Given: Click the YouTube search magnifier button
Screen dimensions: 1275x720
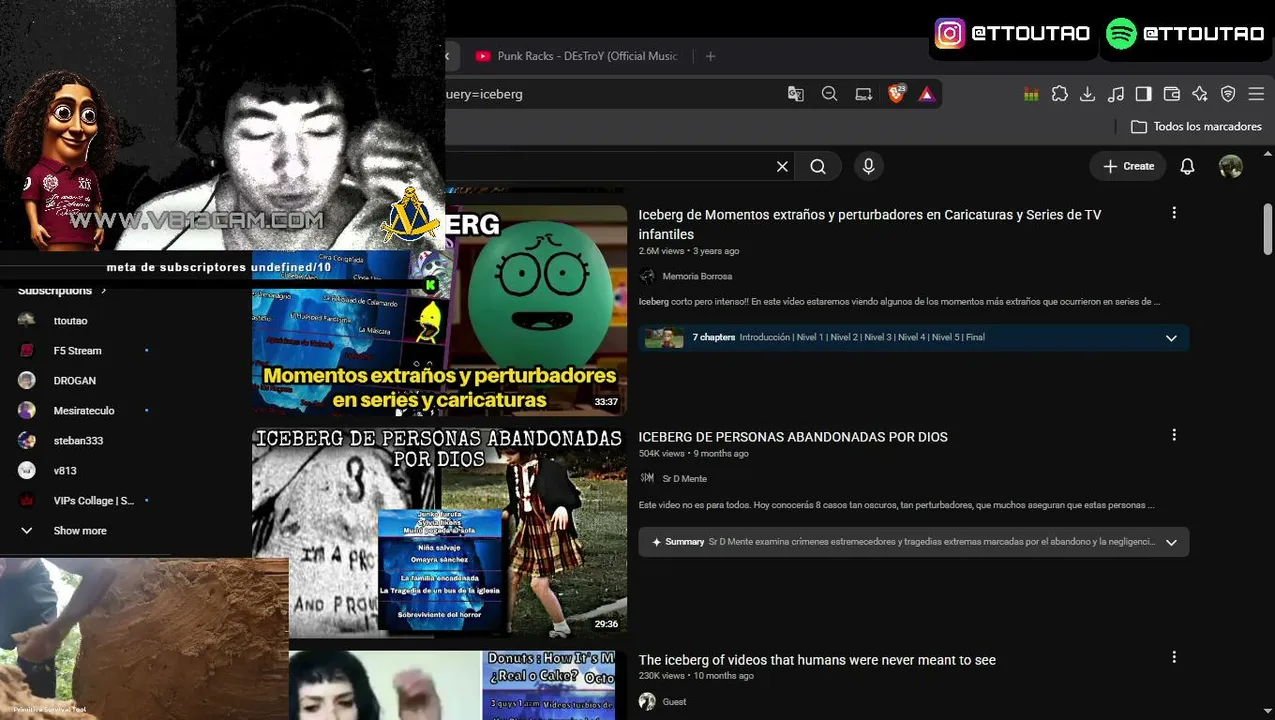Looking at the screenshot, I should pyautogui.click(x=818, y=167).
